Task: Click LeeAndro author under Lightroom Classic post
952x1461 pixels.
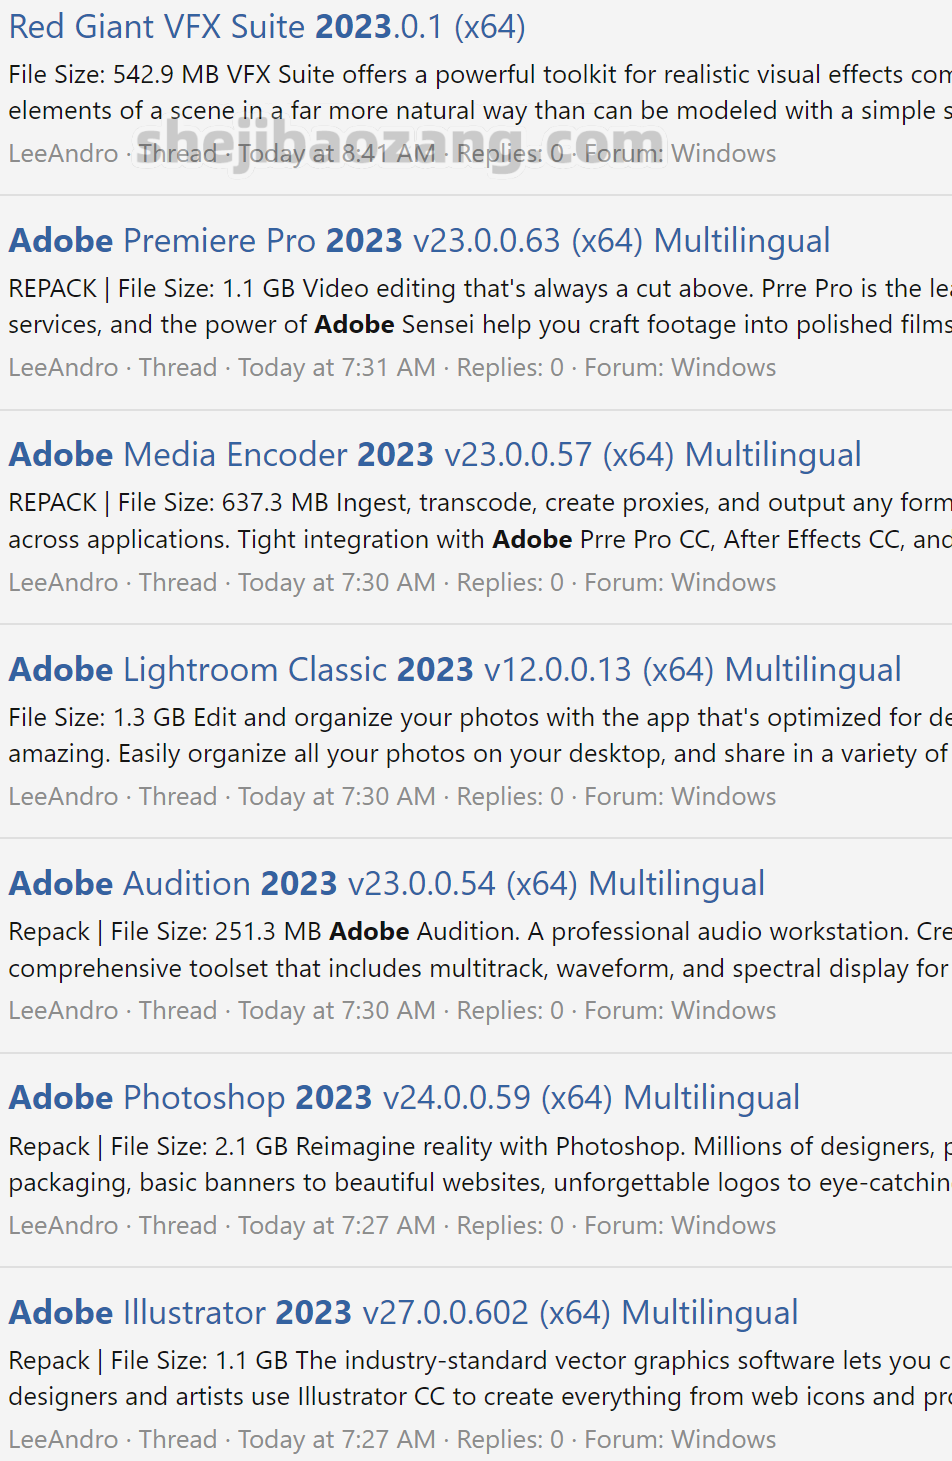Action: (63, 797)
